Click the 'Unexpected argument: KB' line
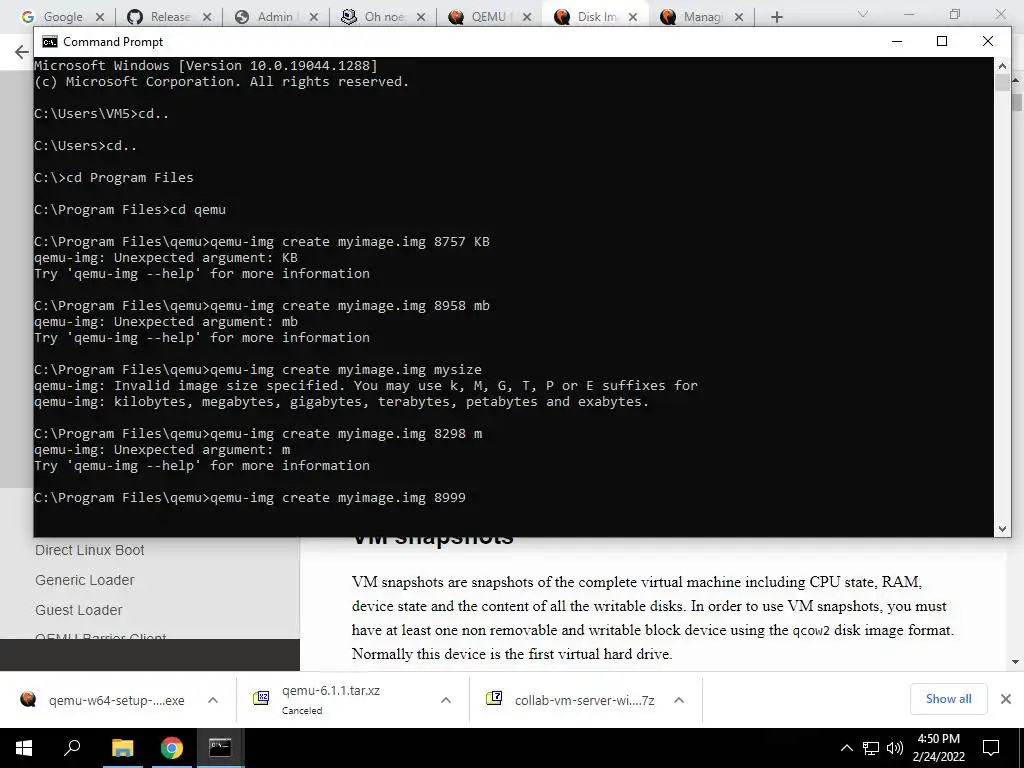The image size is (1024, 768). [x=166, y=257]
